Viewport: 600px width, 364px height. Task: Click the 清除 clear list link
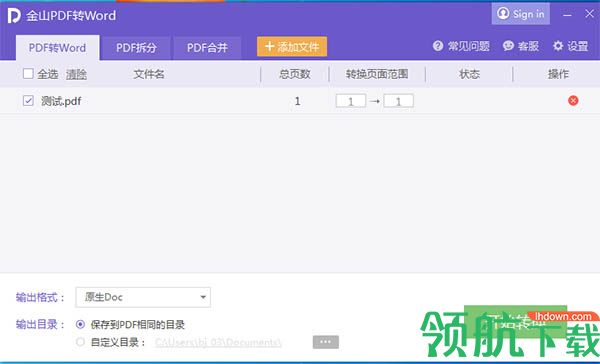76,74
